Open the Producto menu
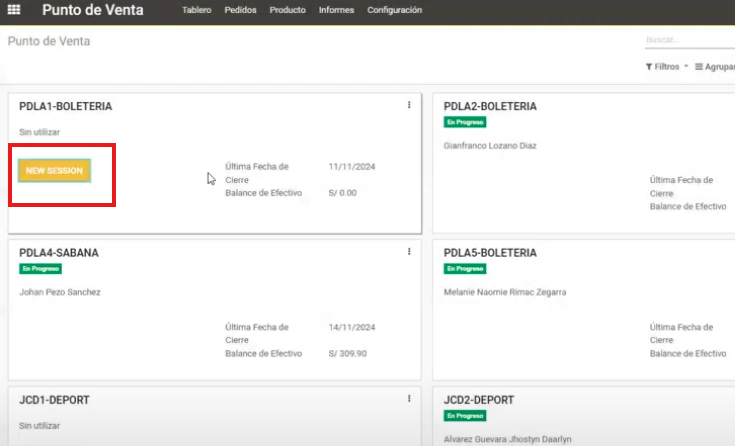This screenshot has width=735, height=446. pyautogui.click(x=288, y=10)
